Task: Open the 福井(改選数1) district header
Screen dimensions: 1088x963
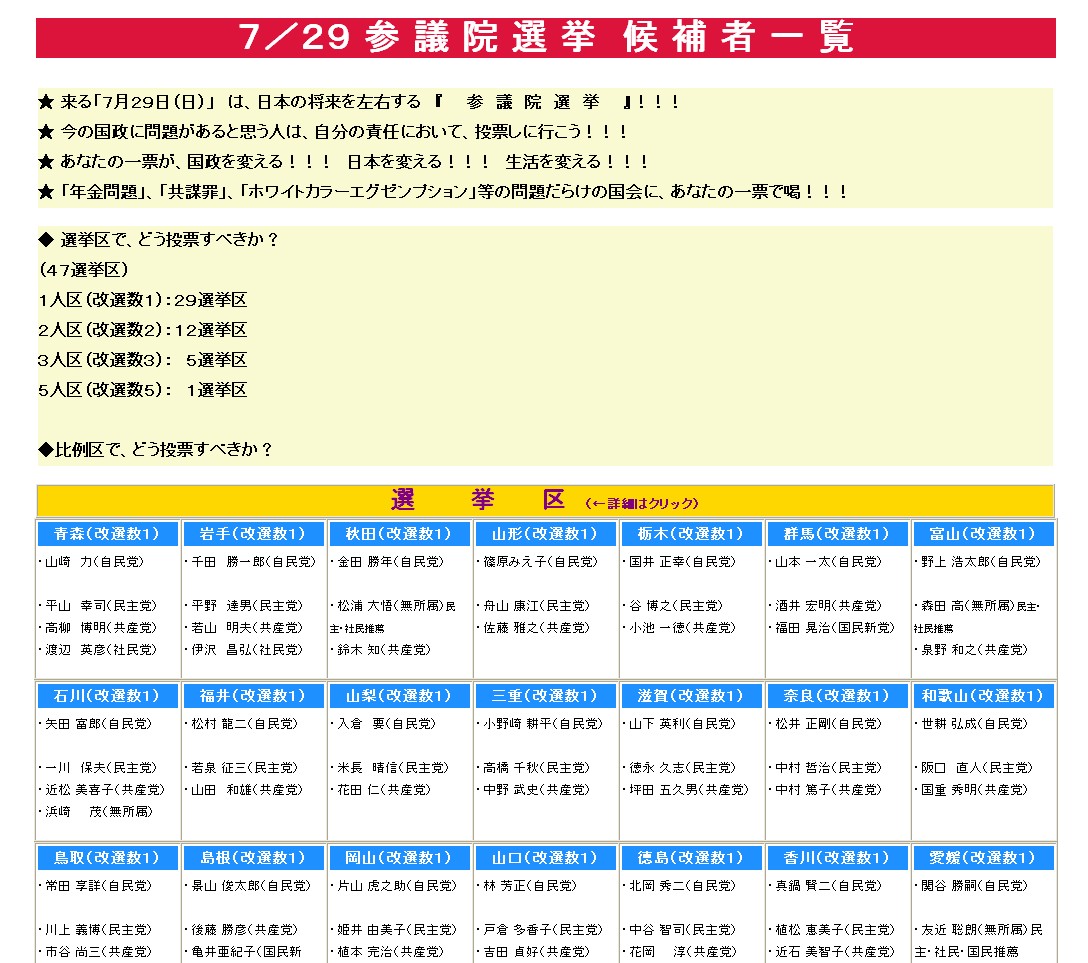Action: tap(253, 695)
